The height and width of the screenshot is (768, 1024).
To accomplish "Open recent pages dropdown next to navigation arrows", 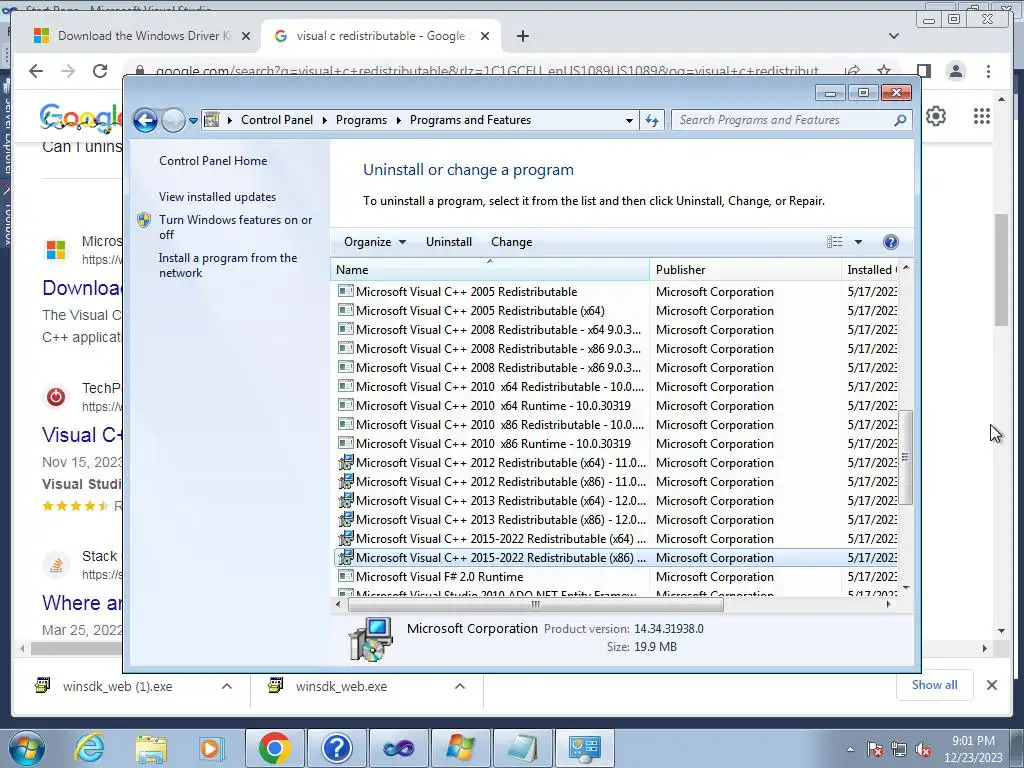I will click(x=193, y=121).
